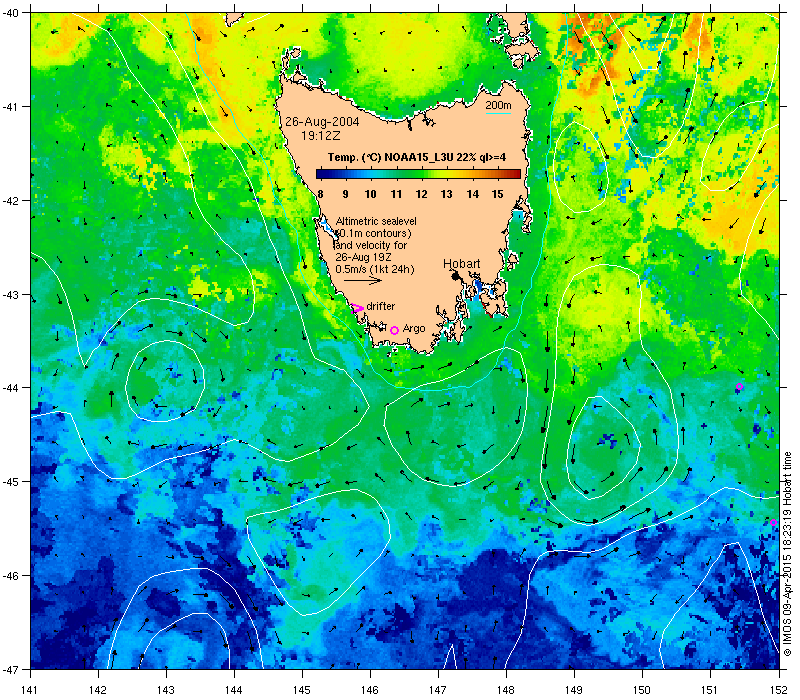Click the '0.5m/s (1kt 24h)' text
Viewport: 800px width, 700px height.
pyautogui.click(x=375, y=269)
